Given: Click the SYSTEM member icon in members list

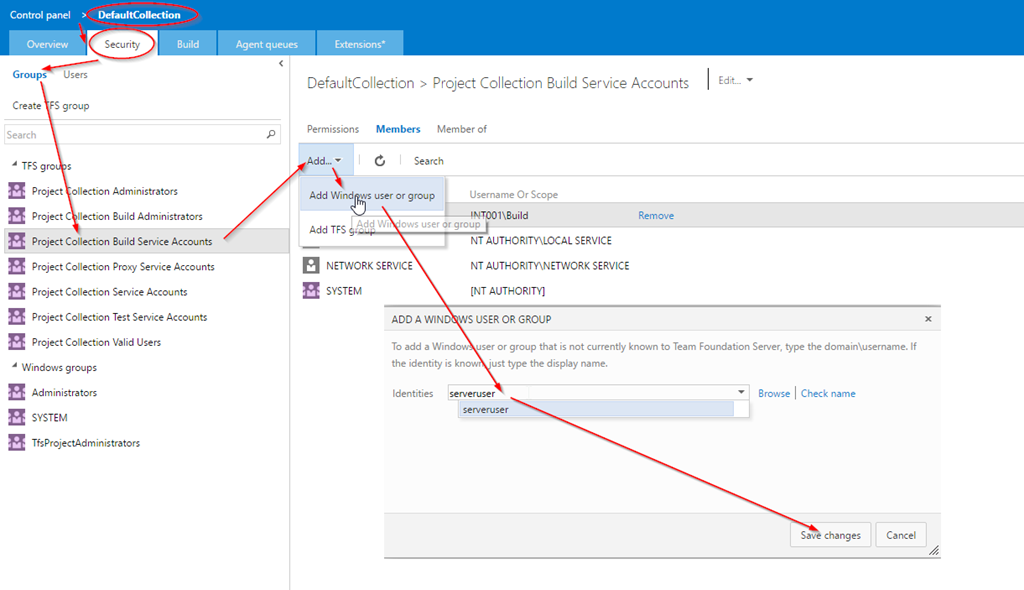Looking at the screenshot, I should (x=310, y=291).
